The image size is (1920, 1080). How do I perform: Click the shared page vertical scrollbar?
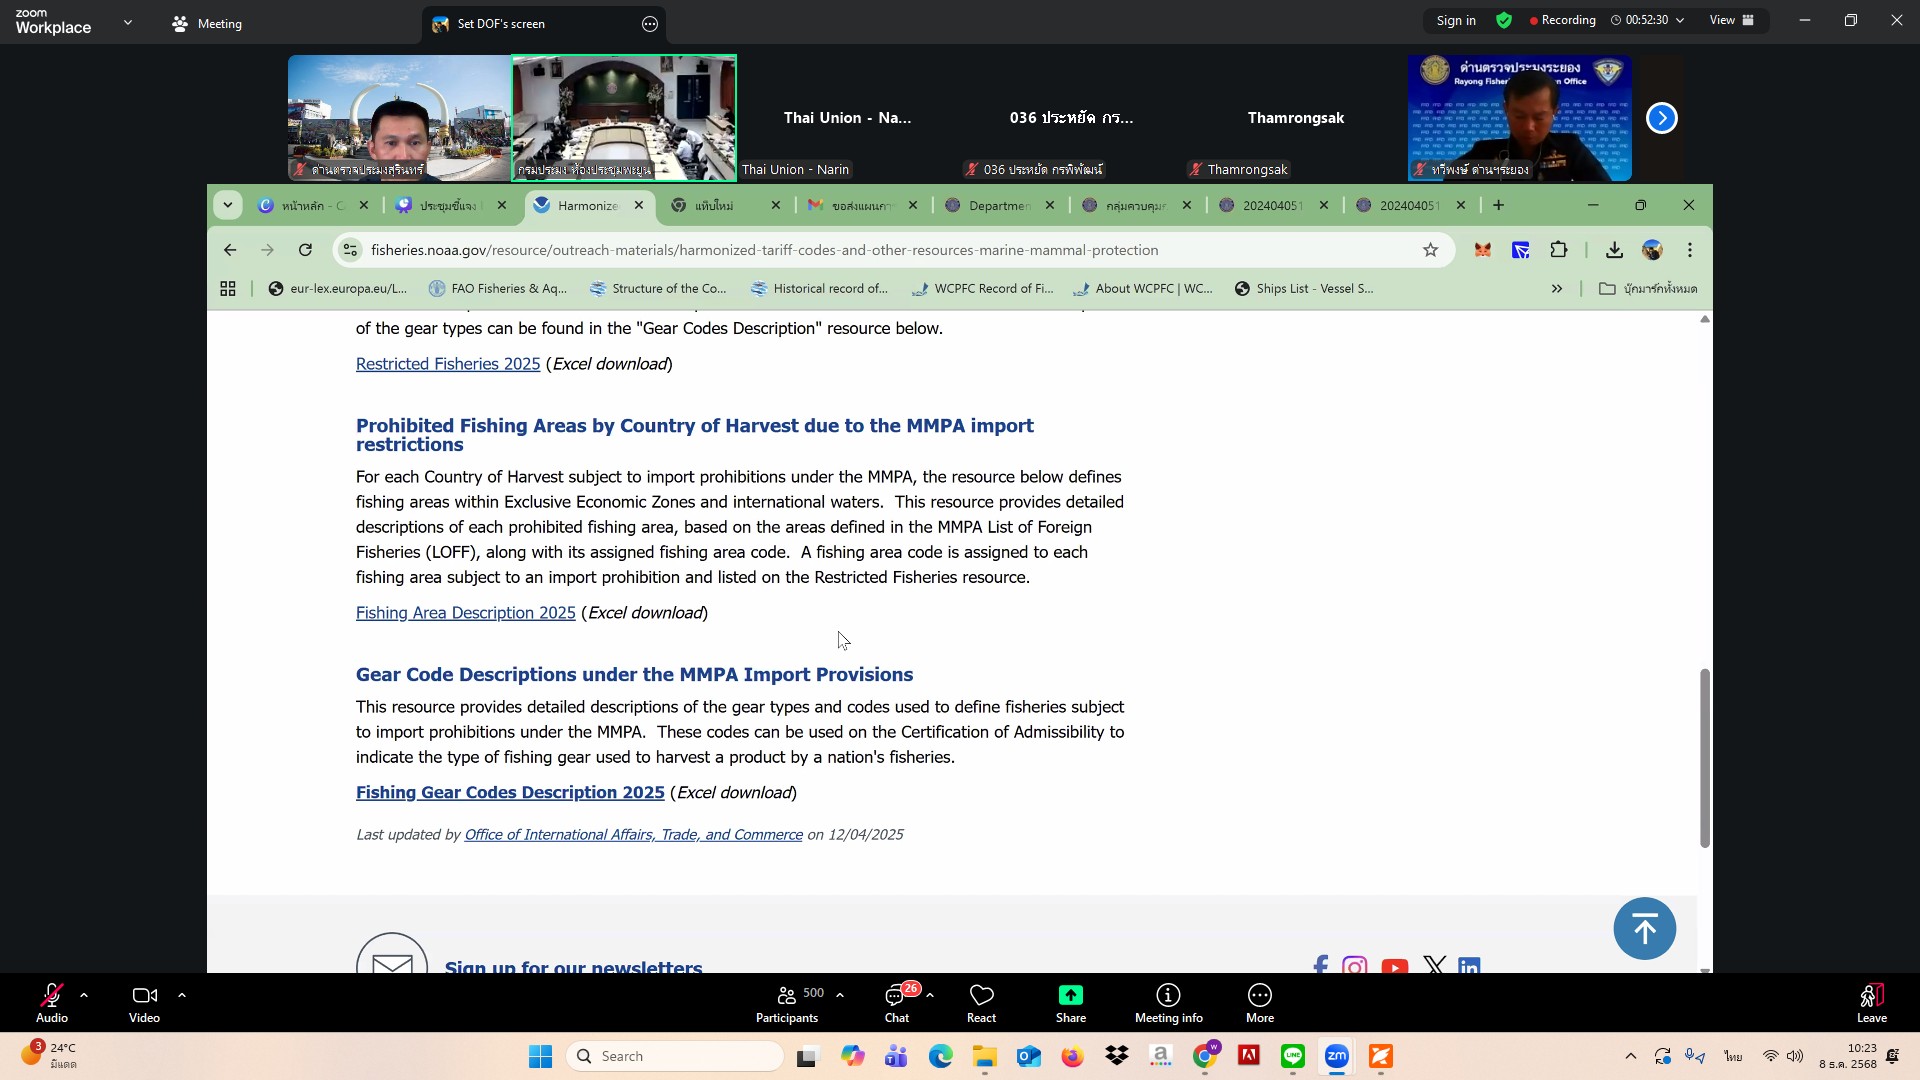pyautogui.click(x=1704, y=758)
